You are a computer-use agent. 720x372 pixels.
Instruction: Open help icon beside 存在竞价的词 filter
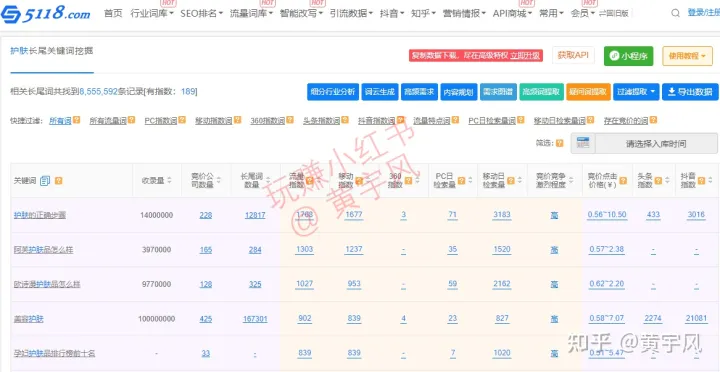pyautogui.click(x=652, y=120)
